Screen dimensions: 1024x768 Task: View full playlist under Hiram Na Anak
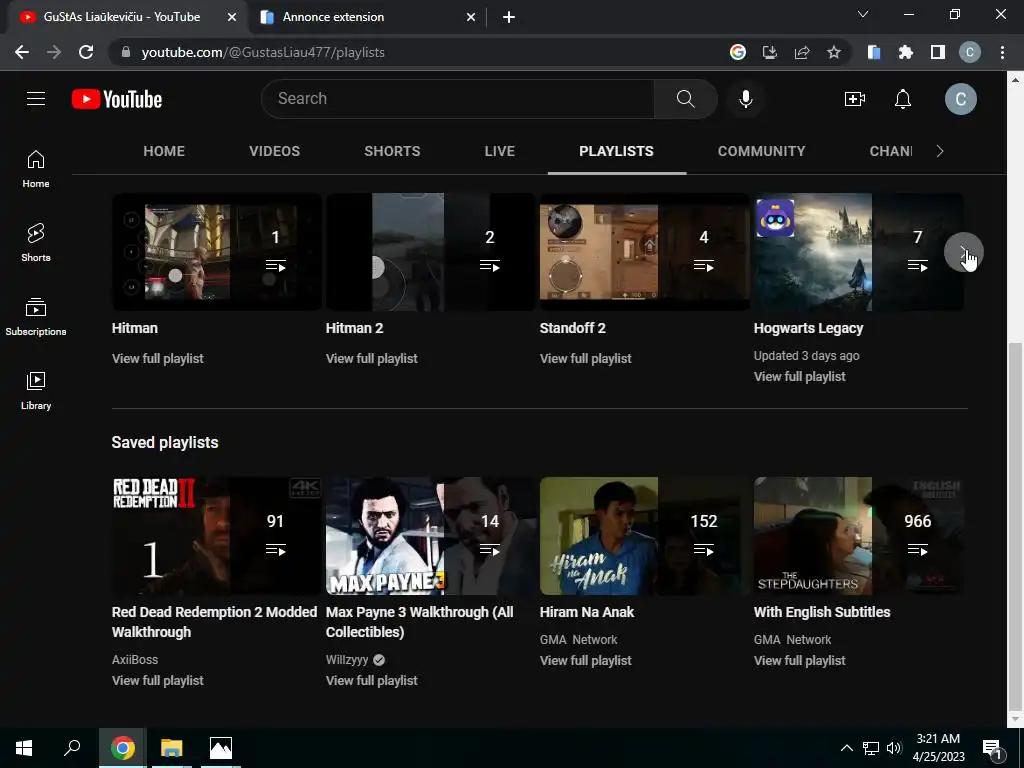tap(586, 661)
